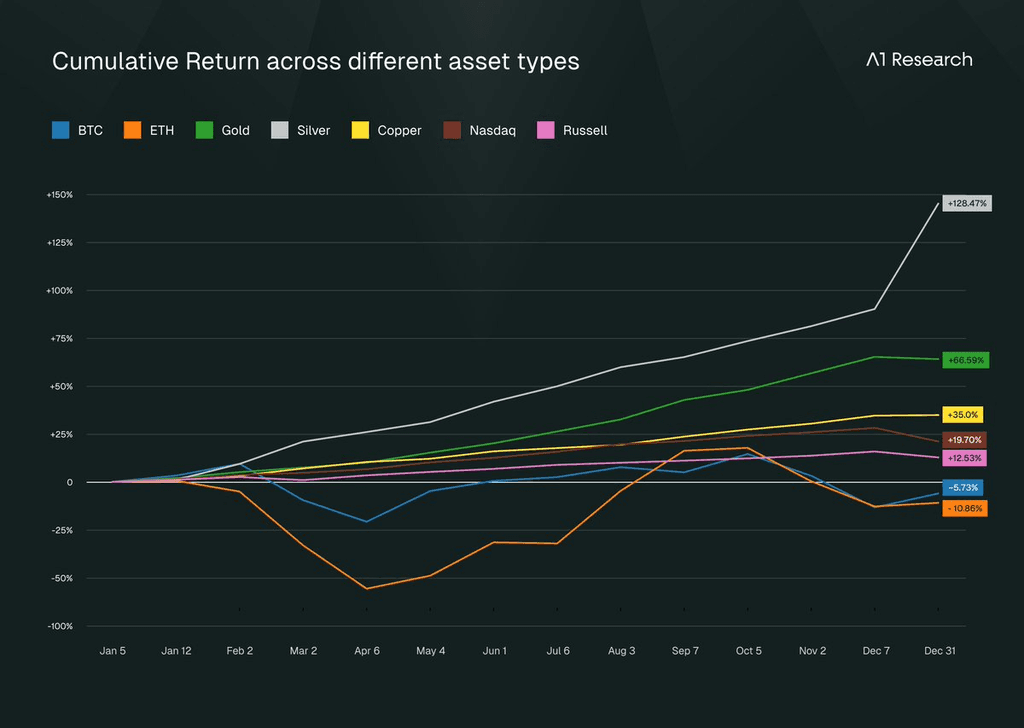
Task: Click the chart title text
Action: click(315, 61)
